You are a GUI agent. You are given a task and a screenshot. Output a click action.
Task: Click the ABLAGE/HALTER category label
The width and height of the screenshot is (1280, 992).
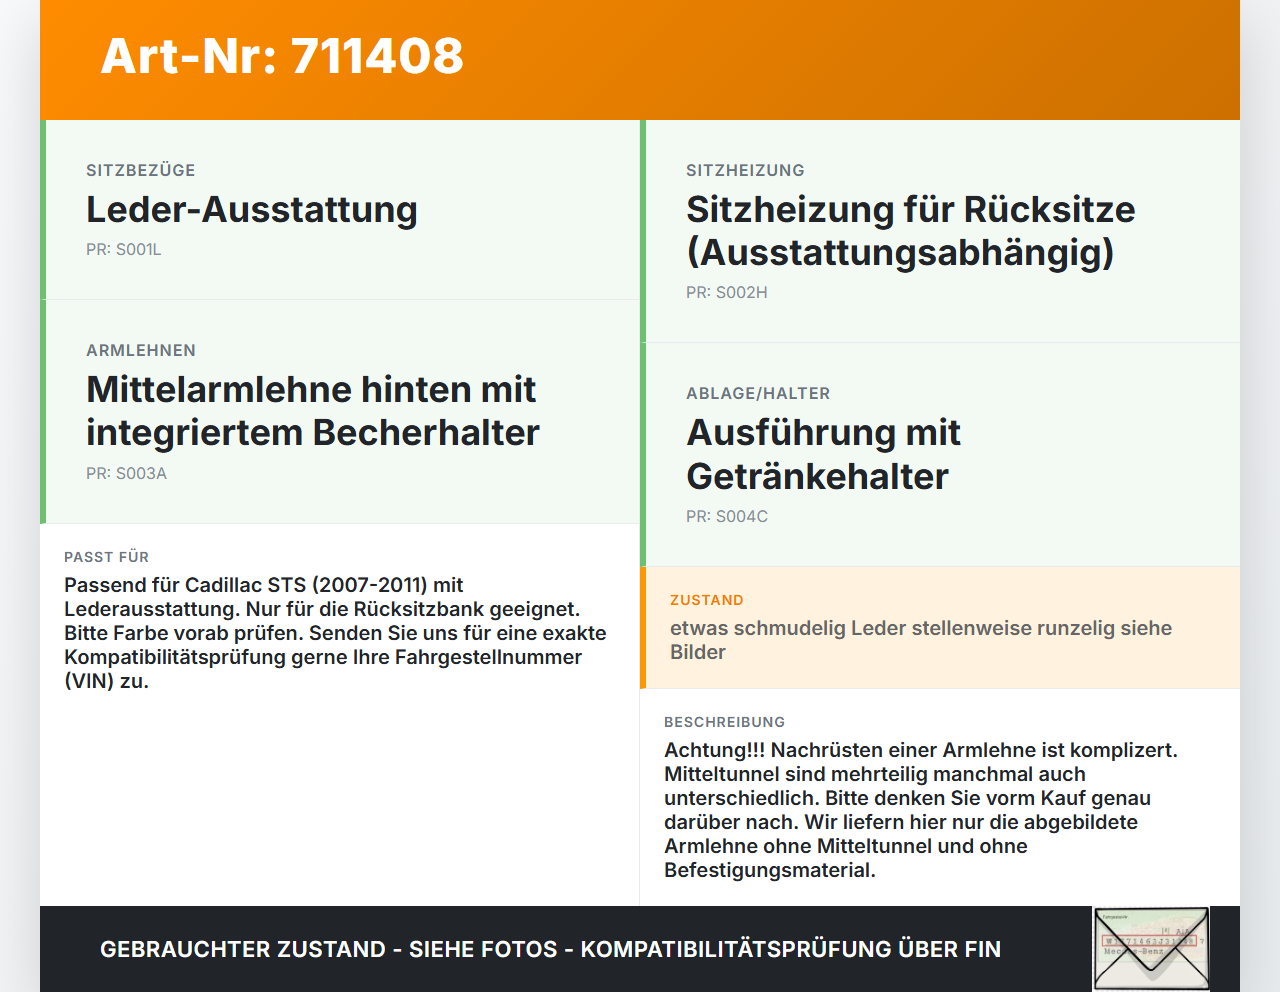point(758,394)
